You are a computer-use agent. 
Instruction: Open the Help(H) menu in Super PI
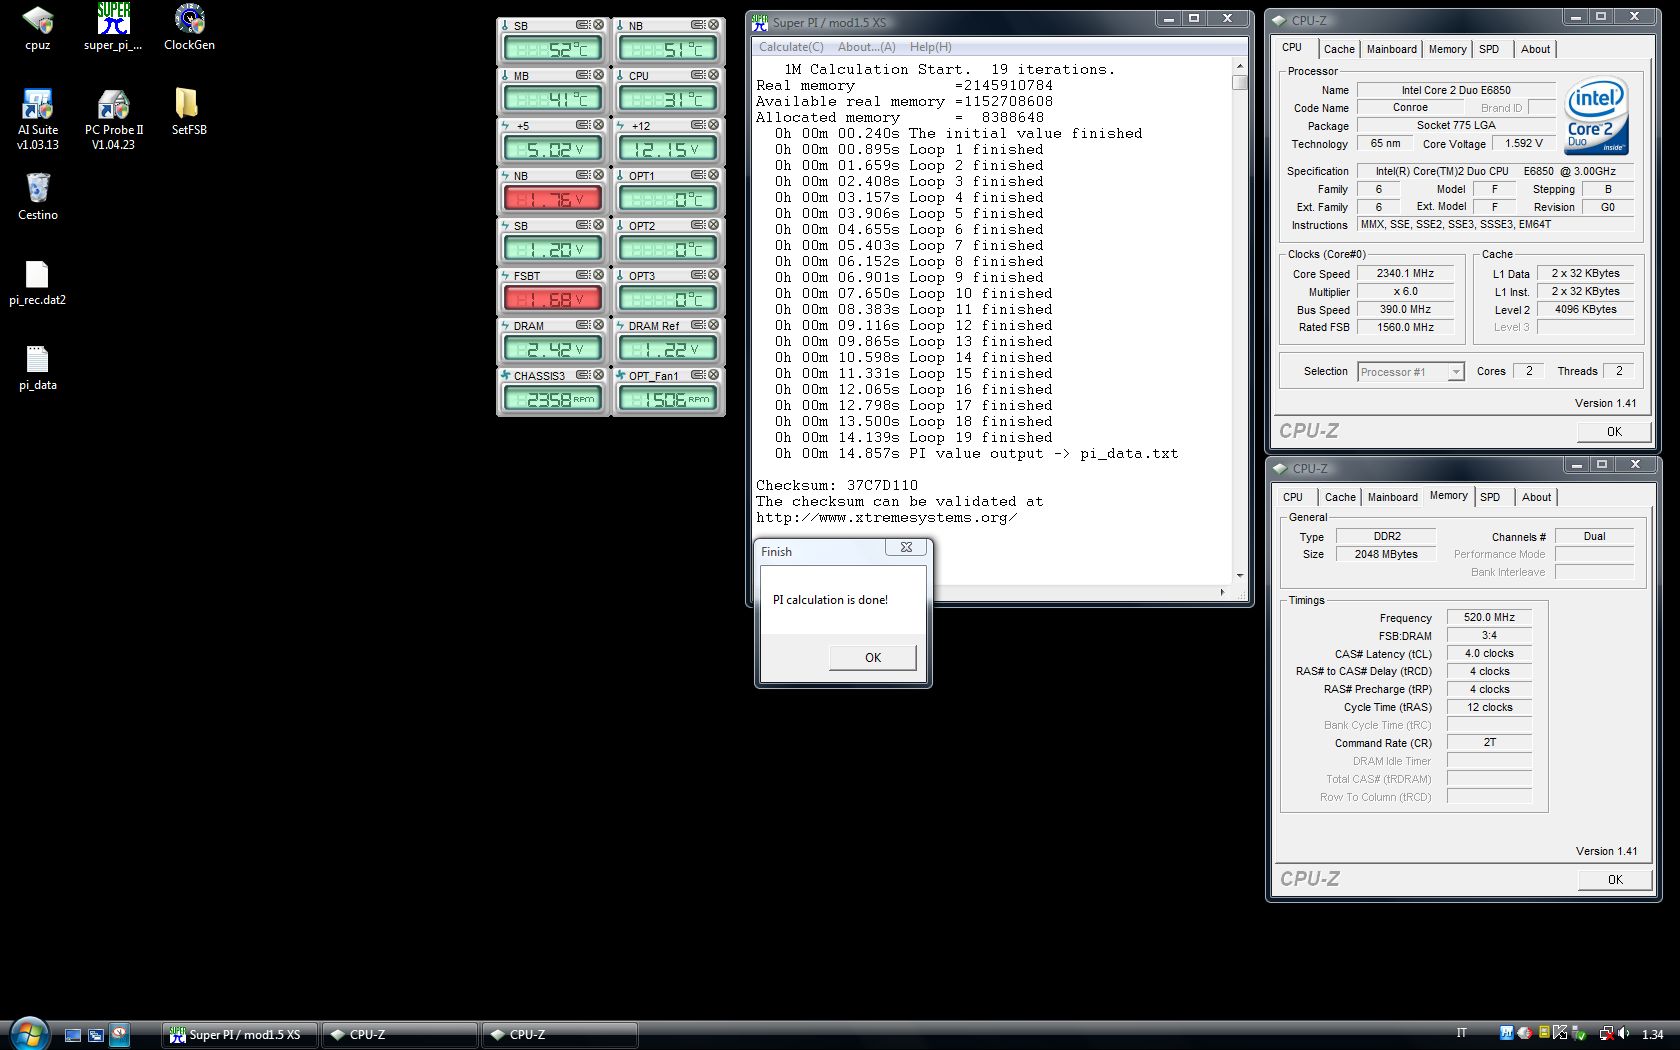[x=930, y=47]
